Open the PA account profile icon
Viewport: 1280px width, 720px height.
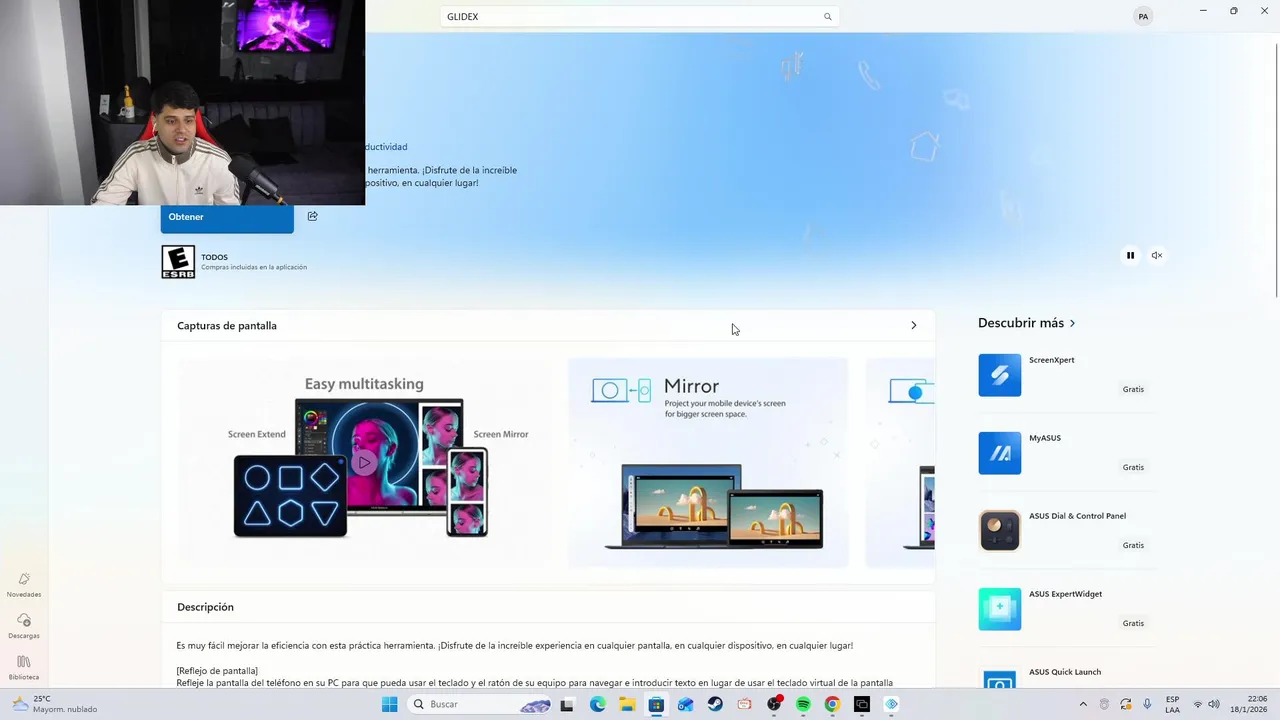click(1143, 16)
